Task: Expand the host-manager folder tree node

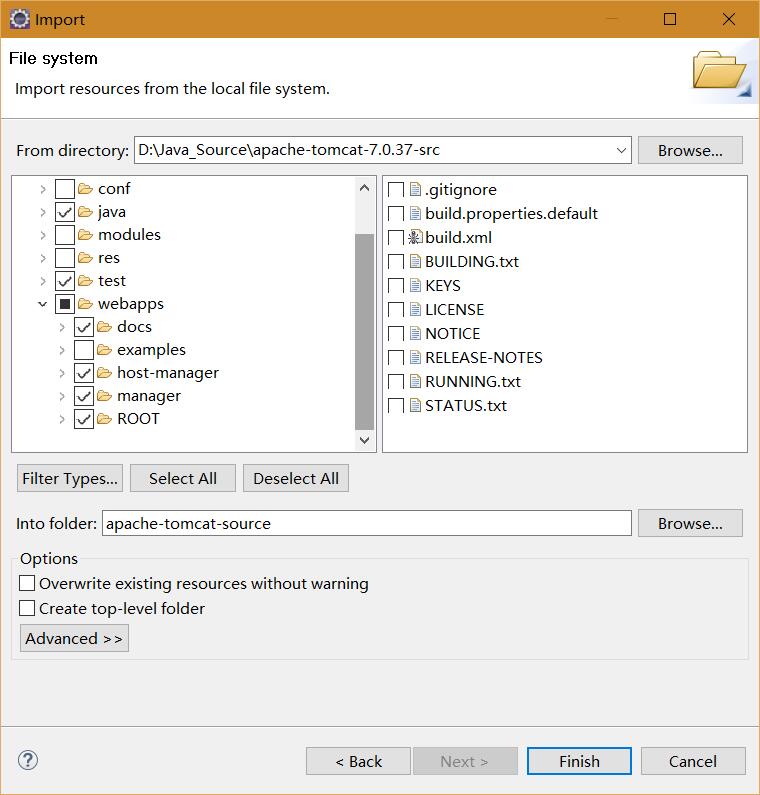Action: coord(62,373)
